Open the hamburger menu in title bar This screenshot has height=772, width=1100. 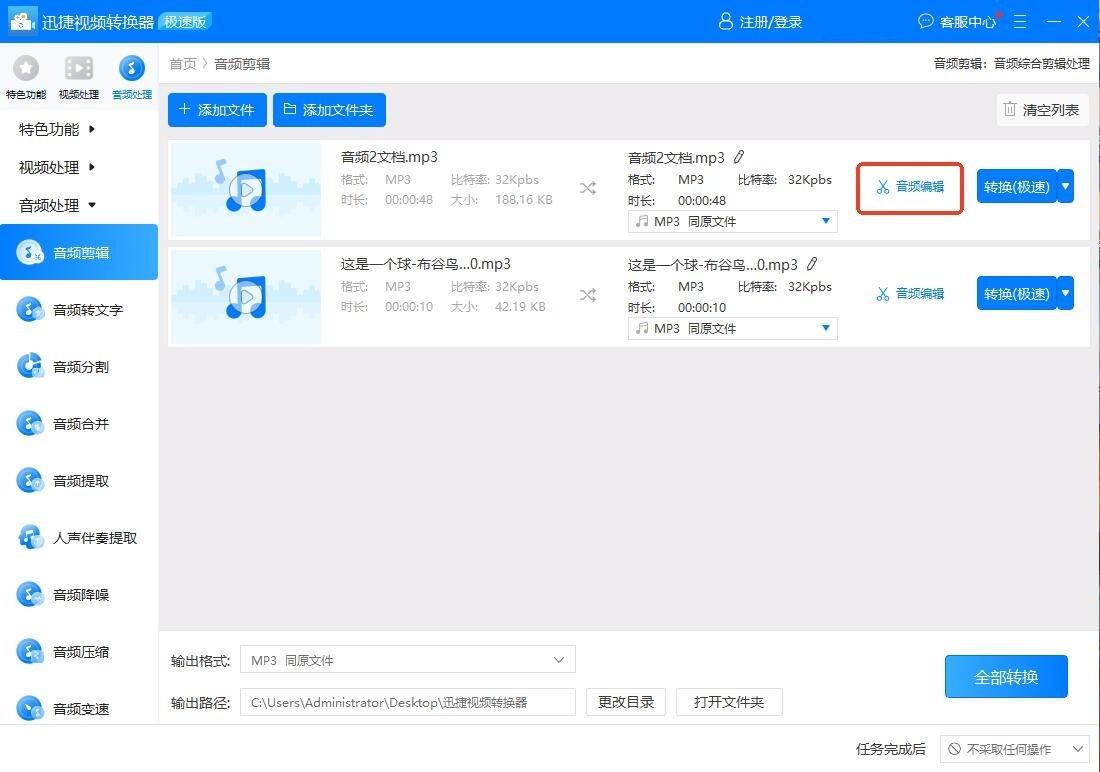[x=1020, y=21]
